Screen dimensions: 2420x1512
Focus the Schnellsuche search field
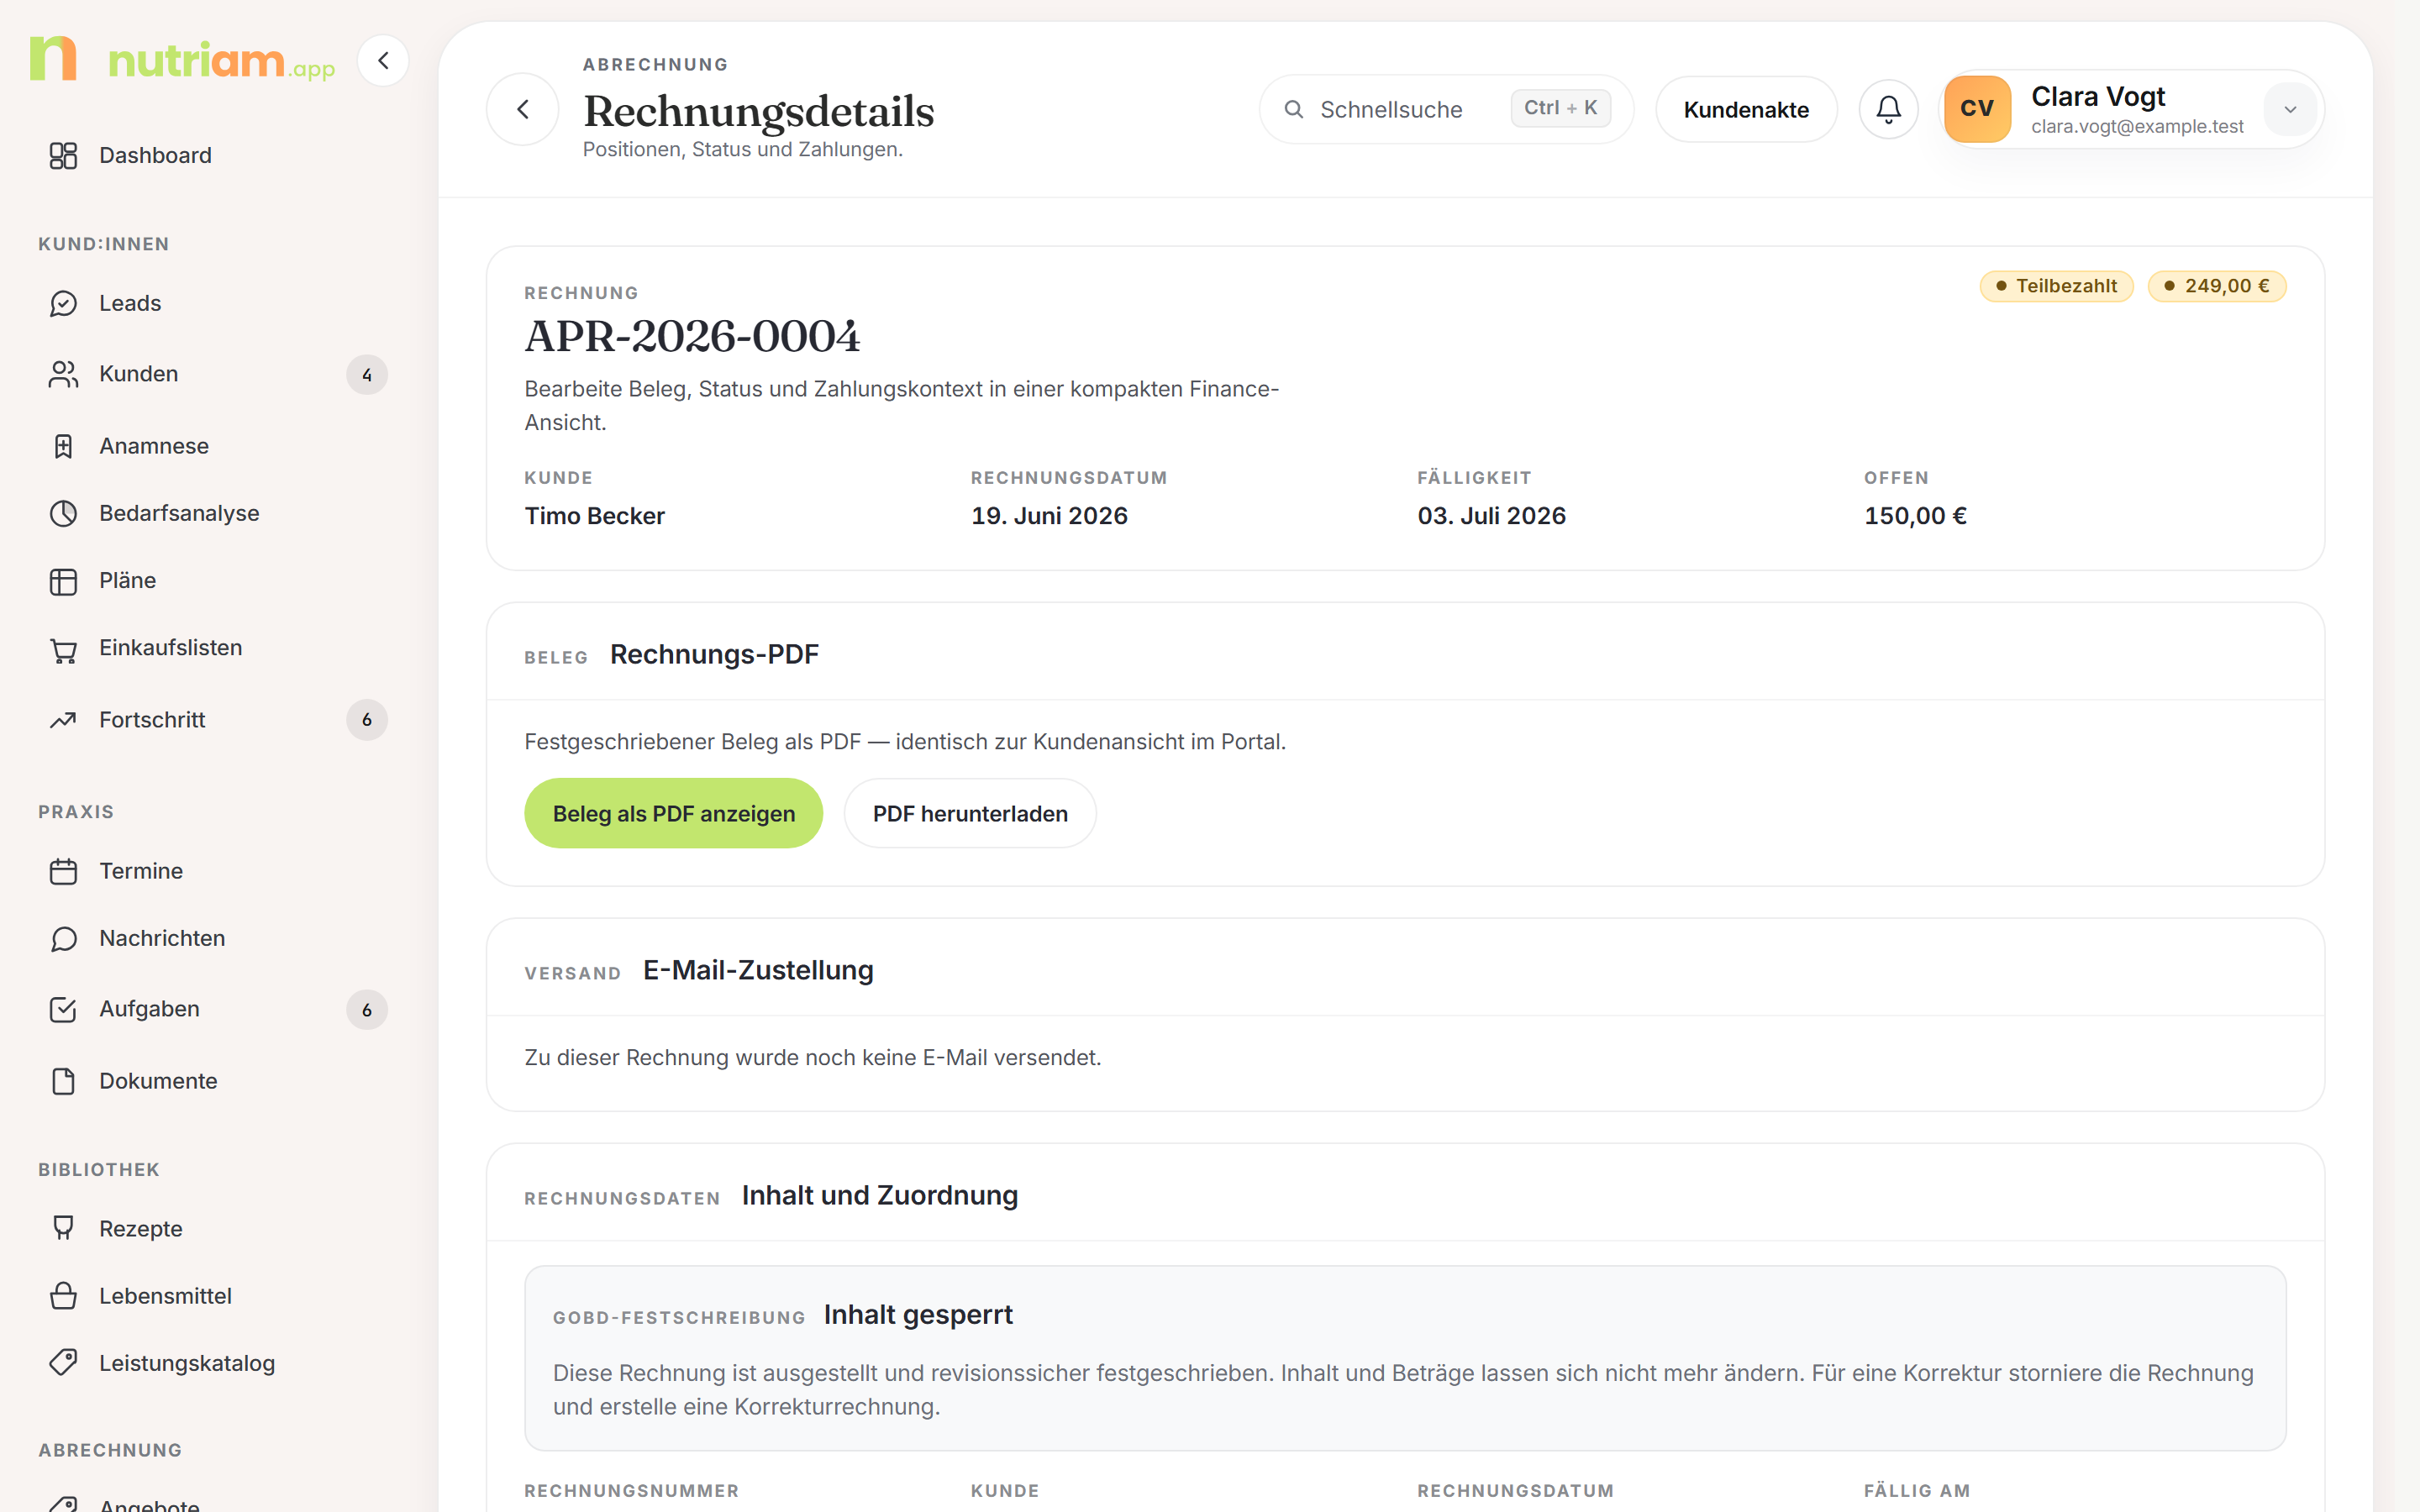(x=1446, y=109)
